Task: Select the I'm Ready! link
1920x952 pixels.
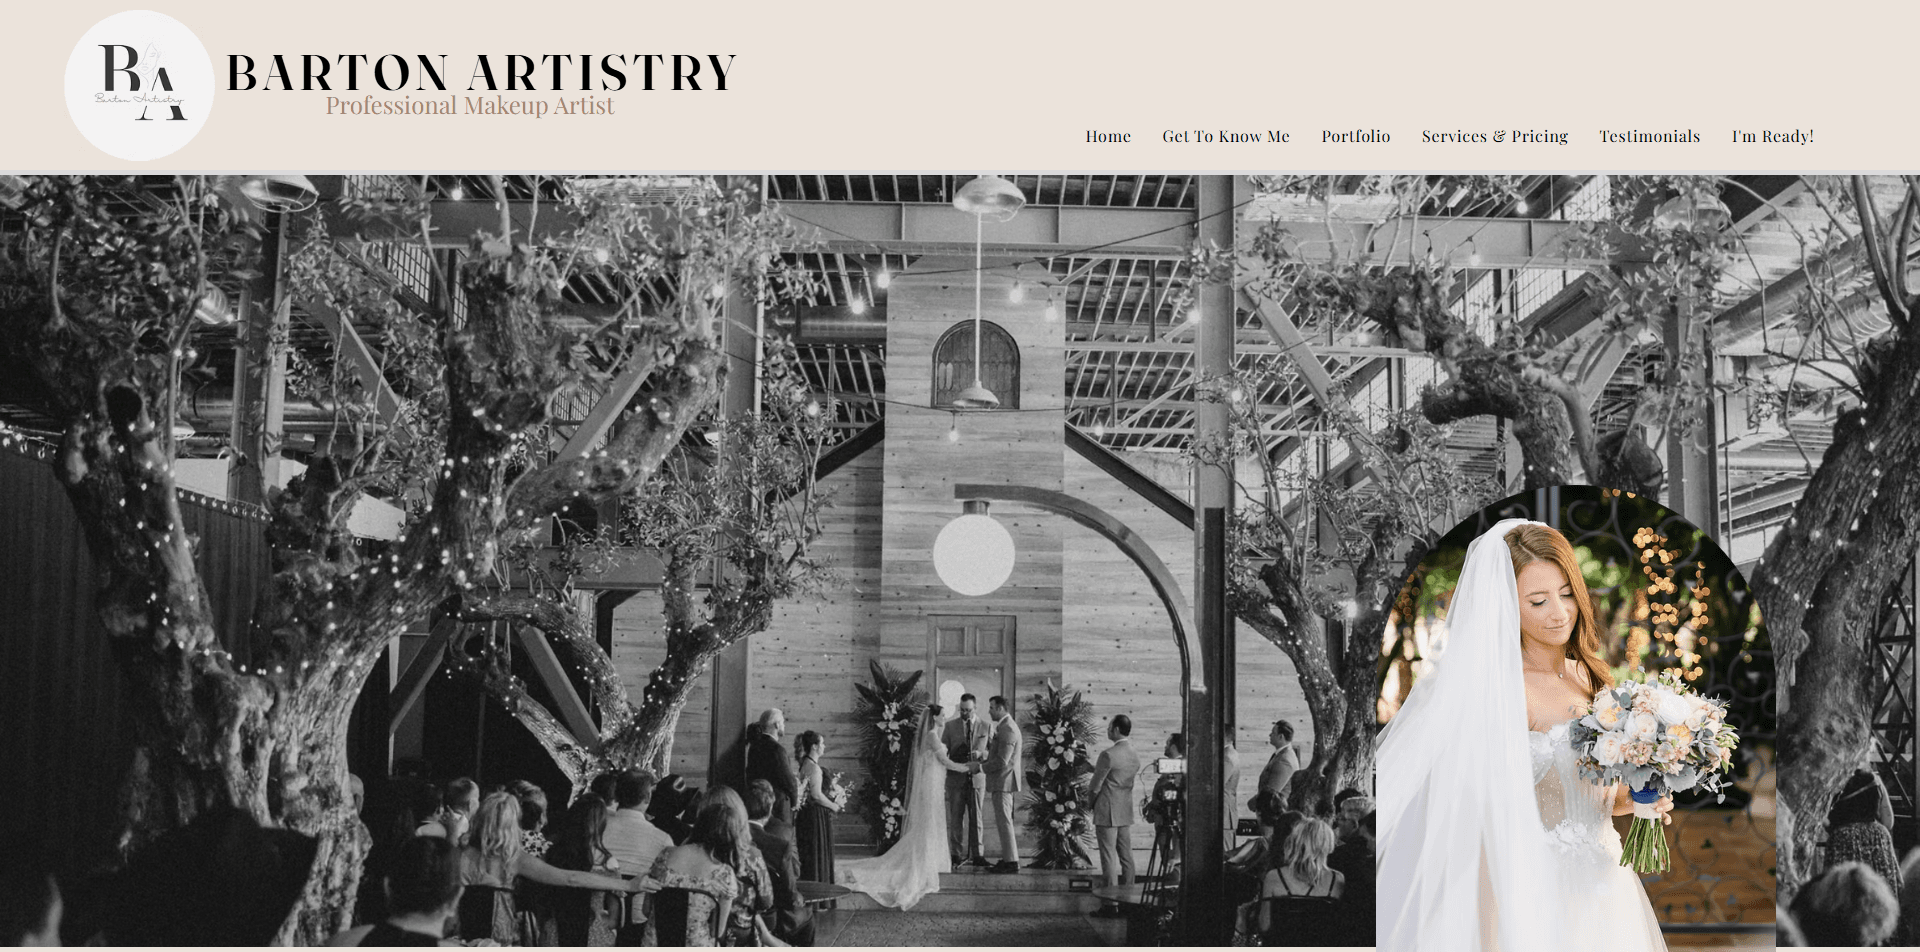Action: pyautogui.click(x=1773, y=136)
